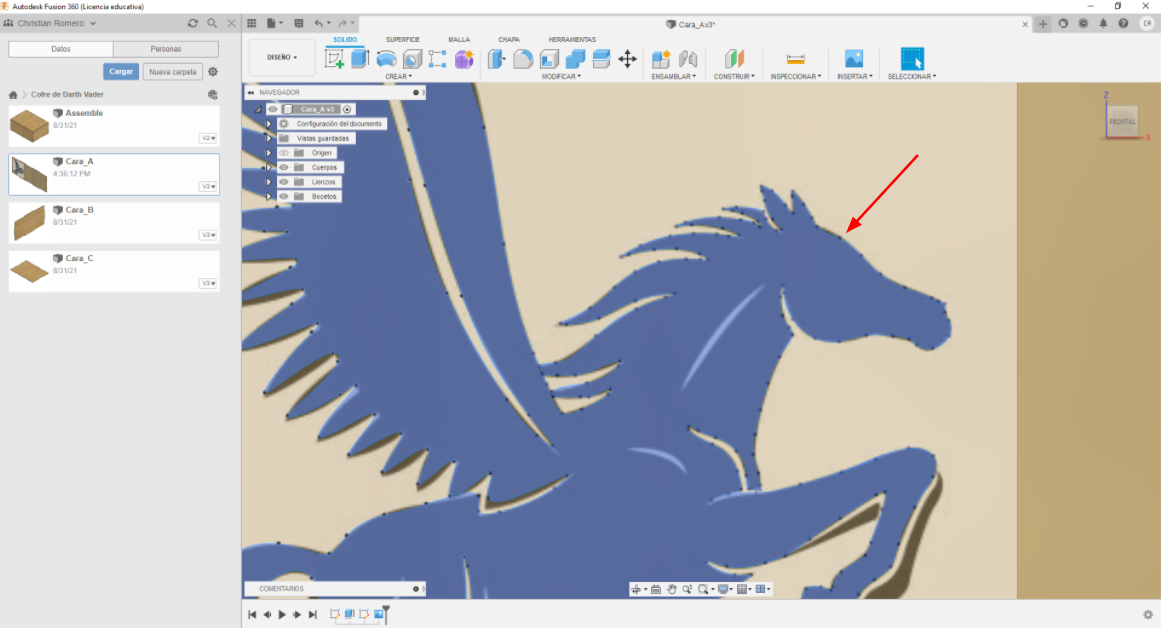Save the document with the disk icon
This screenshot has width=1161, height=628.
point(298,23)
